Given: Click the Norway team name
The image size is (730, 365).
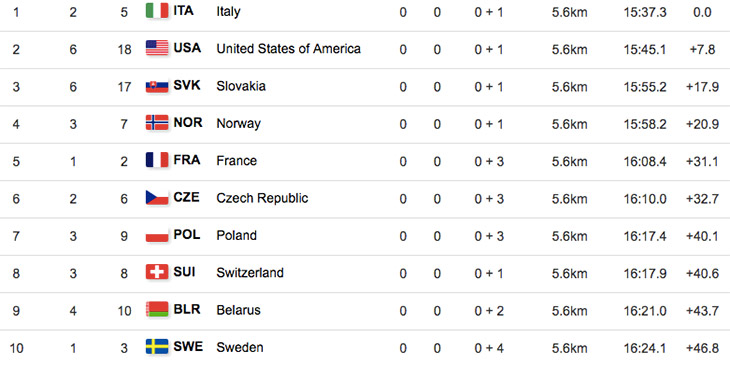Looking at the screenshot, I should tap(238, 124).
